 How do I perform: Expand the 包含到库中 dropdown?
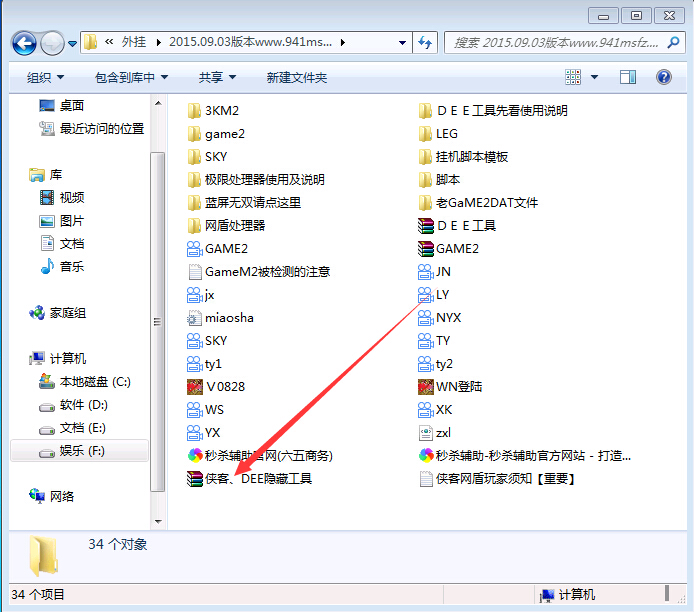[130, 77]
